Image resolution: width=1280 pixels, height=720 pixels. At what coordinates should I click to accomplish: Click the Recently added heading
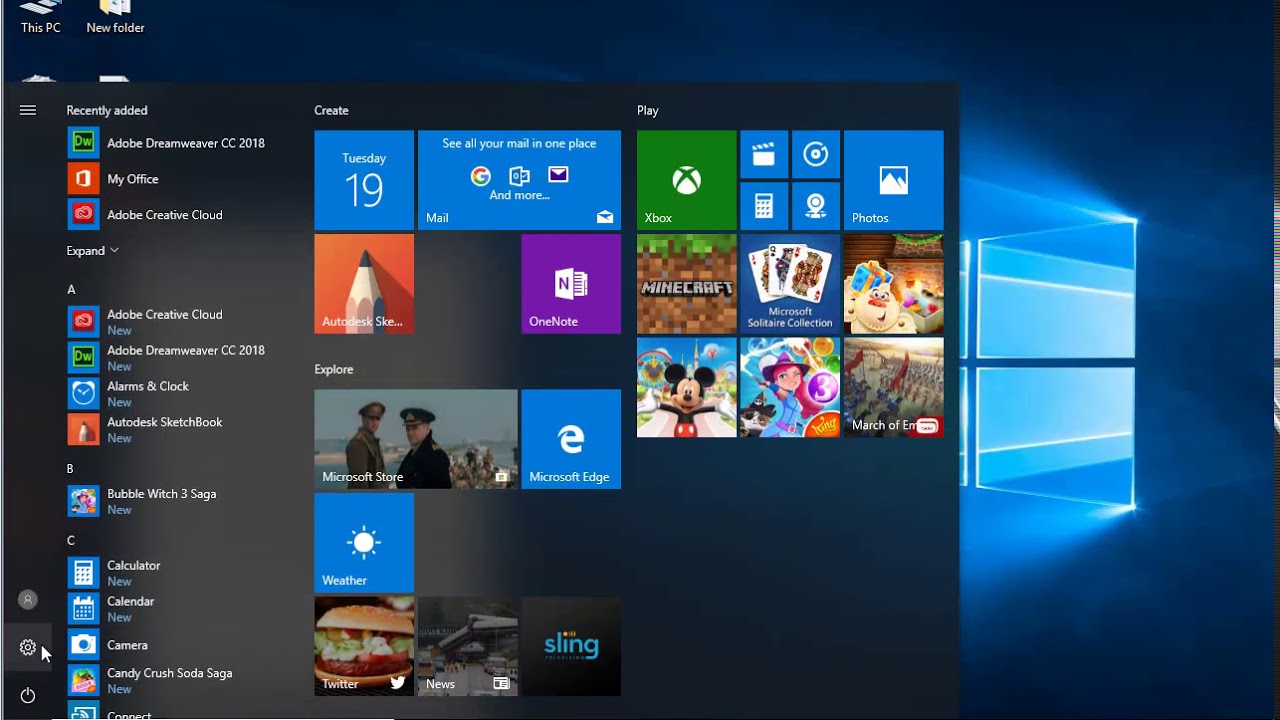(x=107, y=110)
